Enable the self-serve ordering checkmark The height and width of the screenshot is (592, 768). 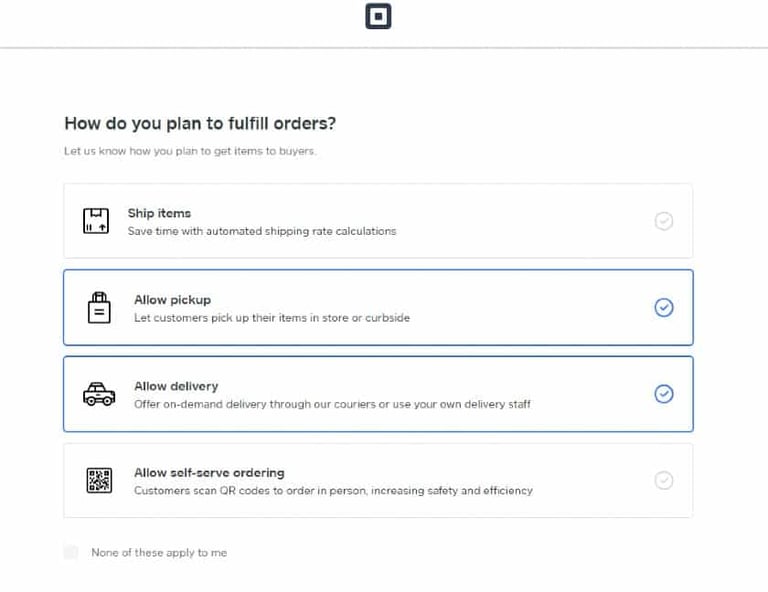click(x=663, y=480)
